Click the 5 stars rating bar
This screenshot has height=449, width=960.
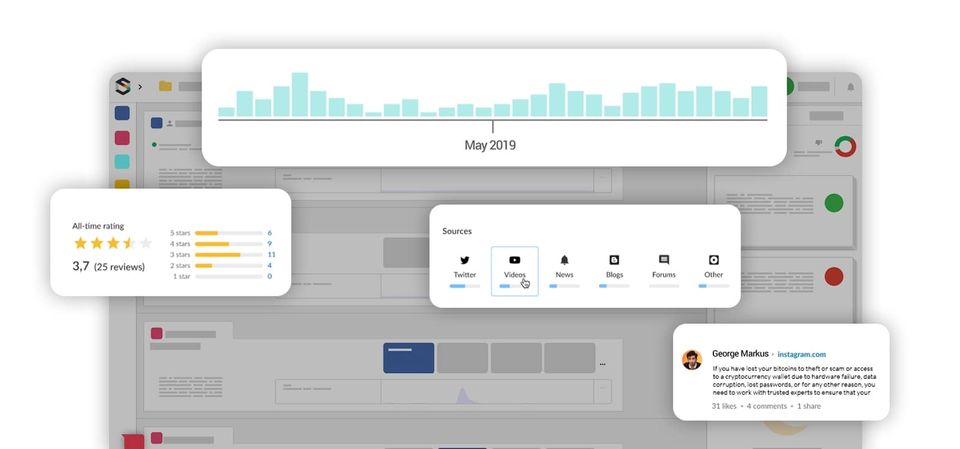tap(228, 233)
